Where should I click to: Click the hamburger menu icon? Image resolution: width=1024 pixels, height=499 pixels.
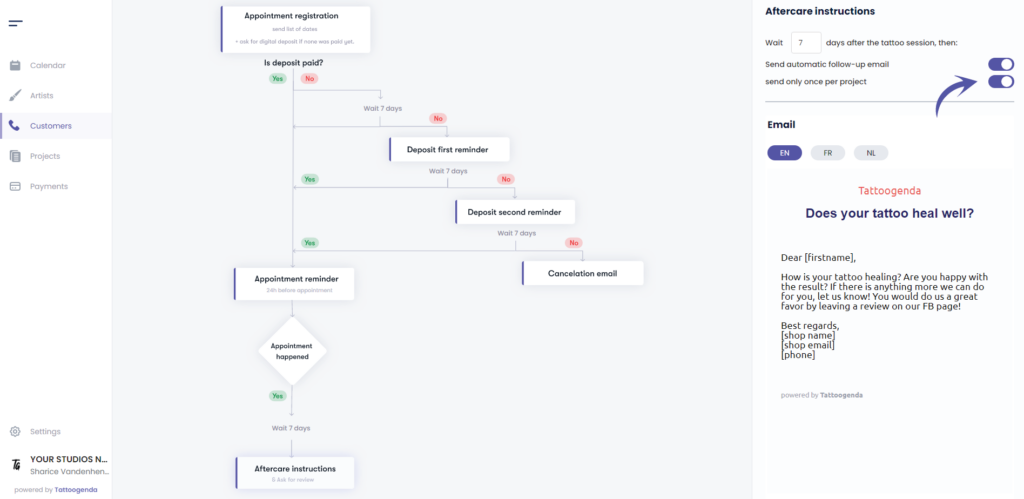[15, 22]
